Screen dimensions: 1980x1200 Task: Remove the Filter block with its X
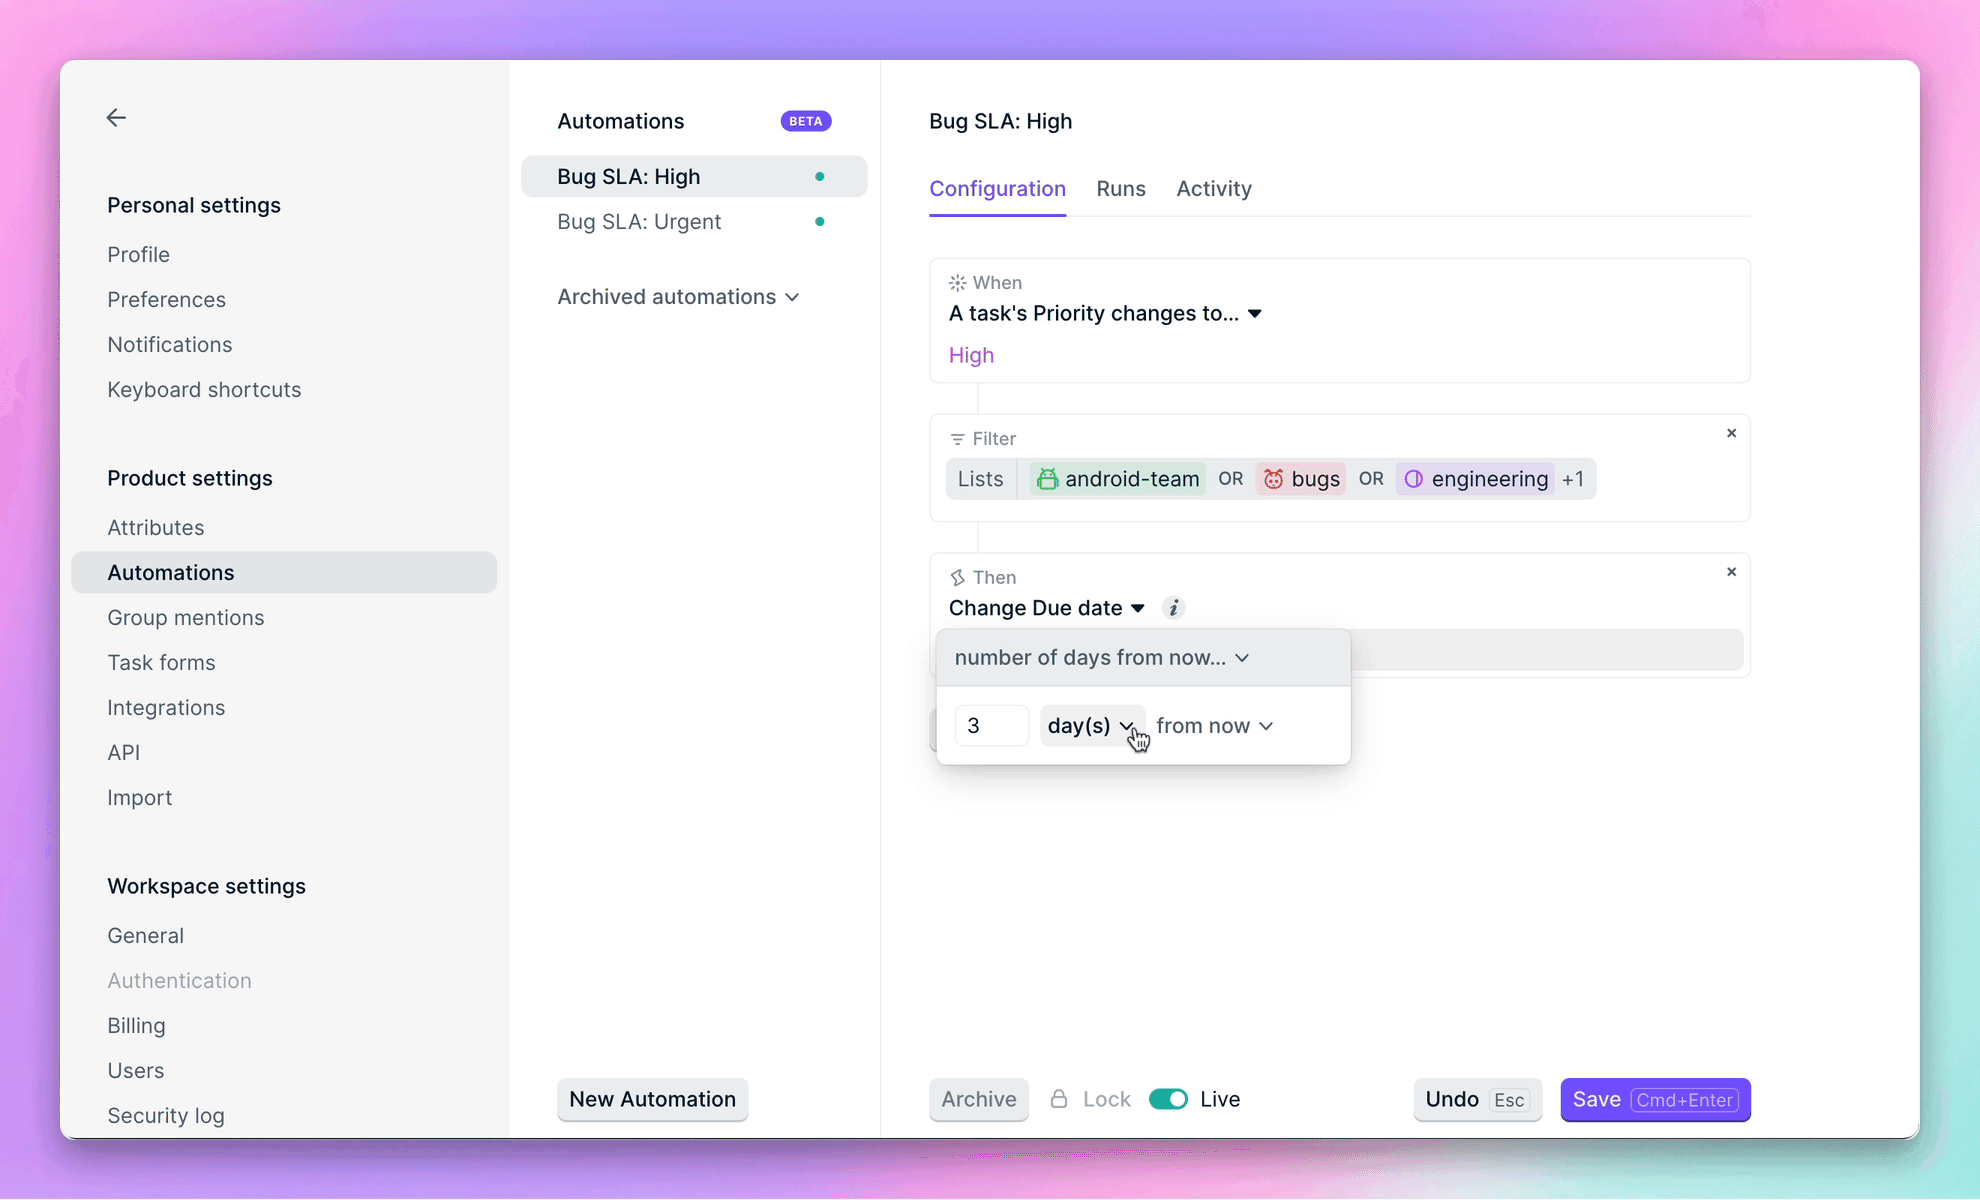[1731, 433]
